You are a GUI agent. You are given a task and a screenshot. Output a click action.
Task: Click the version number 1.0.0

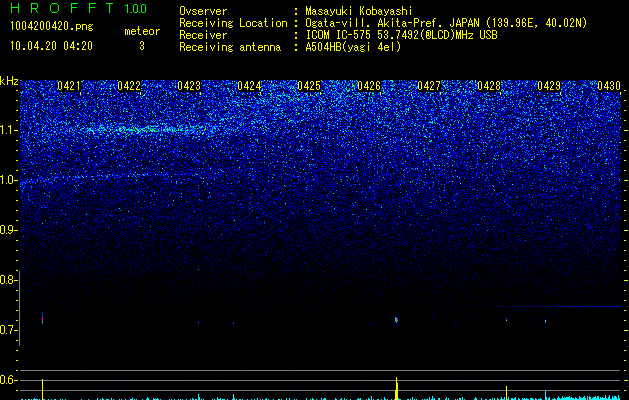tap(135, 8)
